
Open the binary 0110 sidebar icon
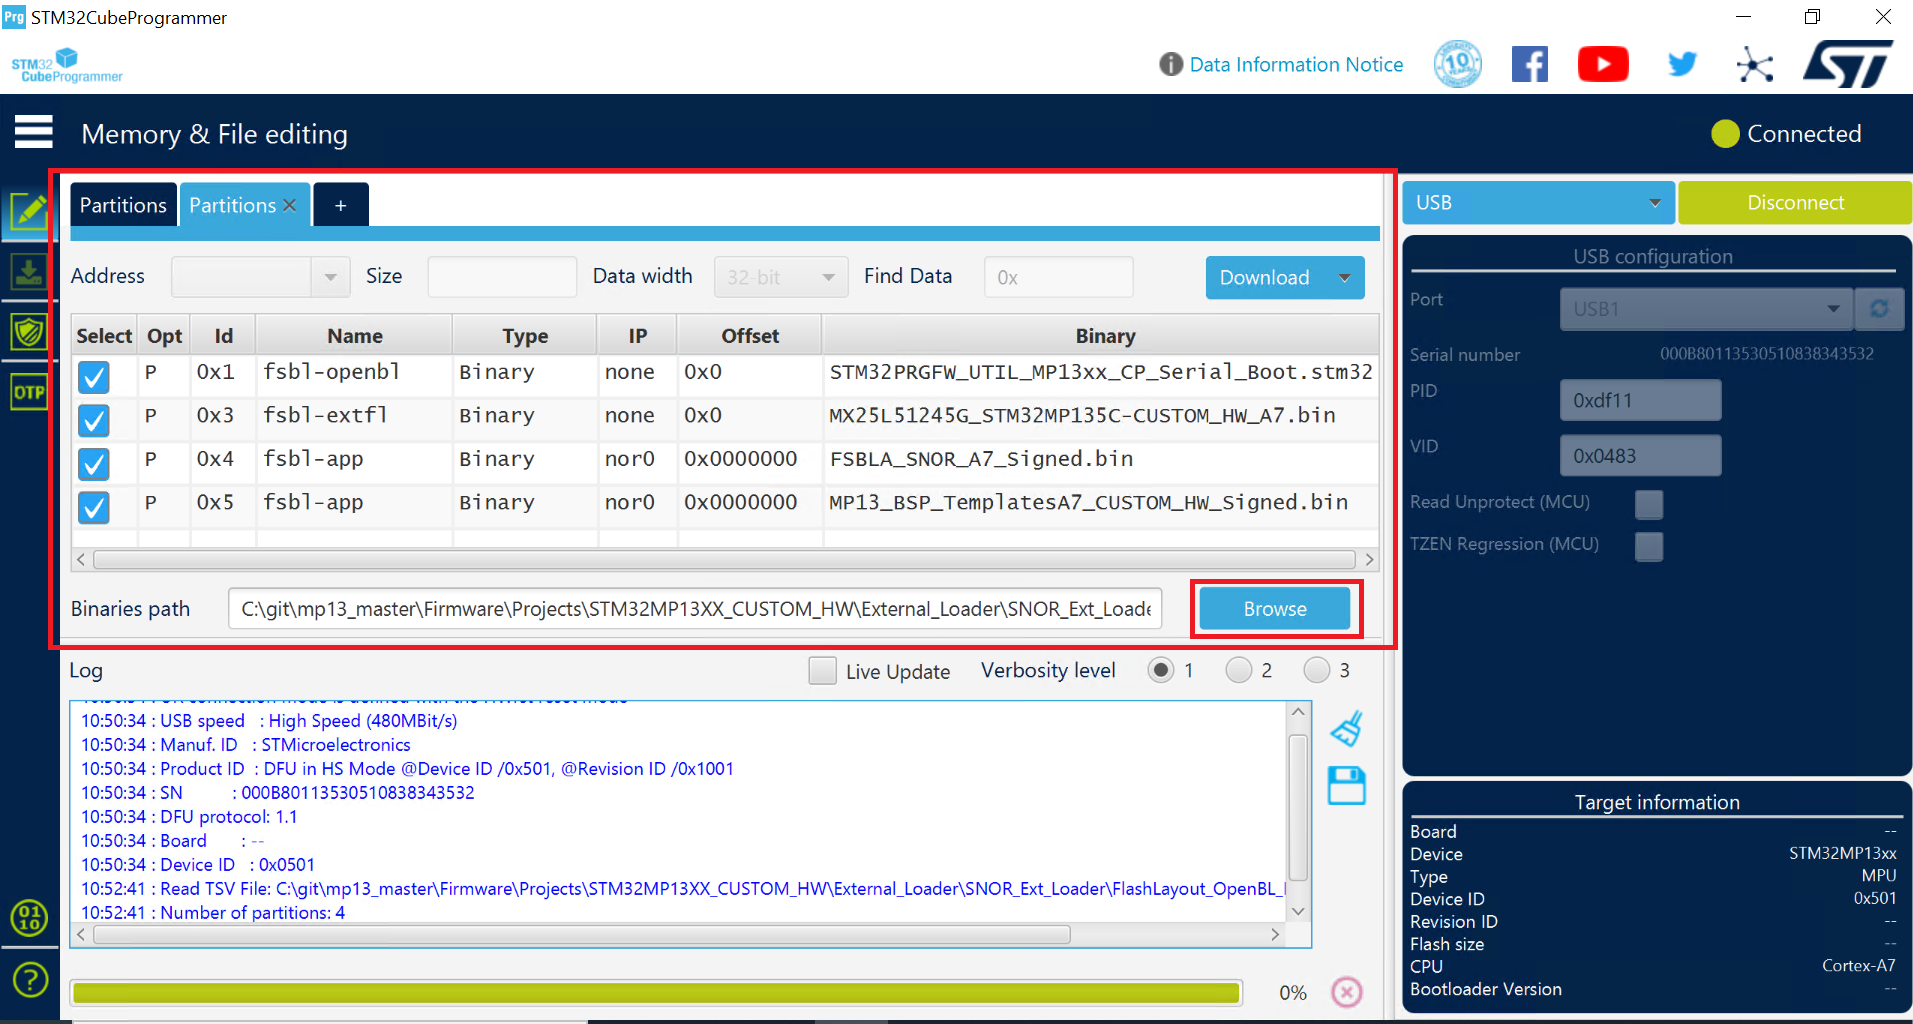pos(29,917)
